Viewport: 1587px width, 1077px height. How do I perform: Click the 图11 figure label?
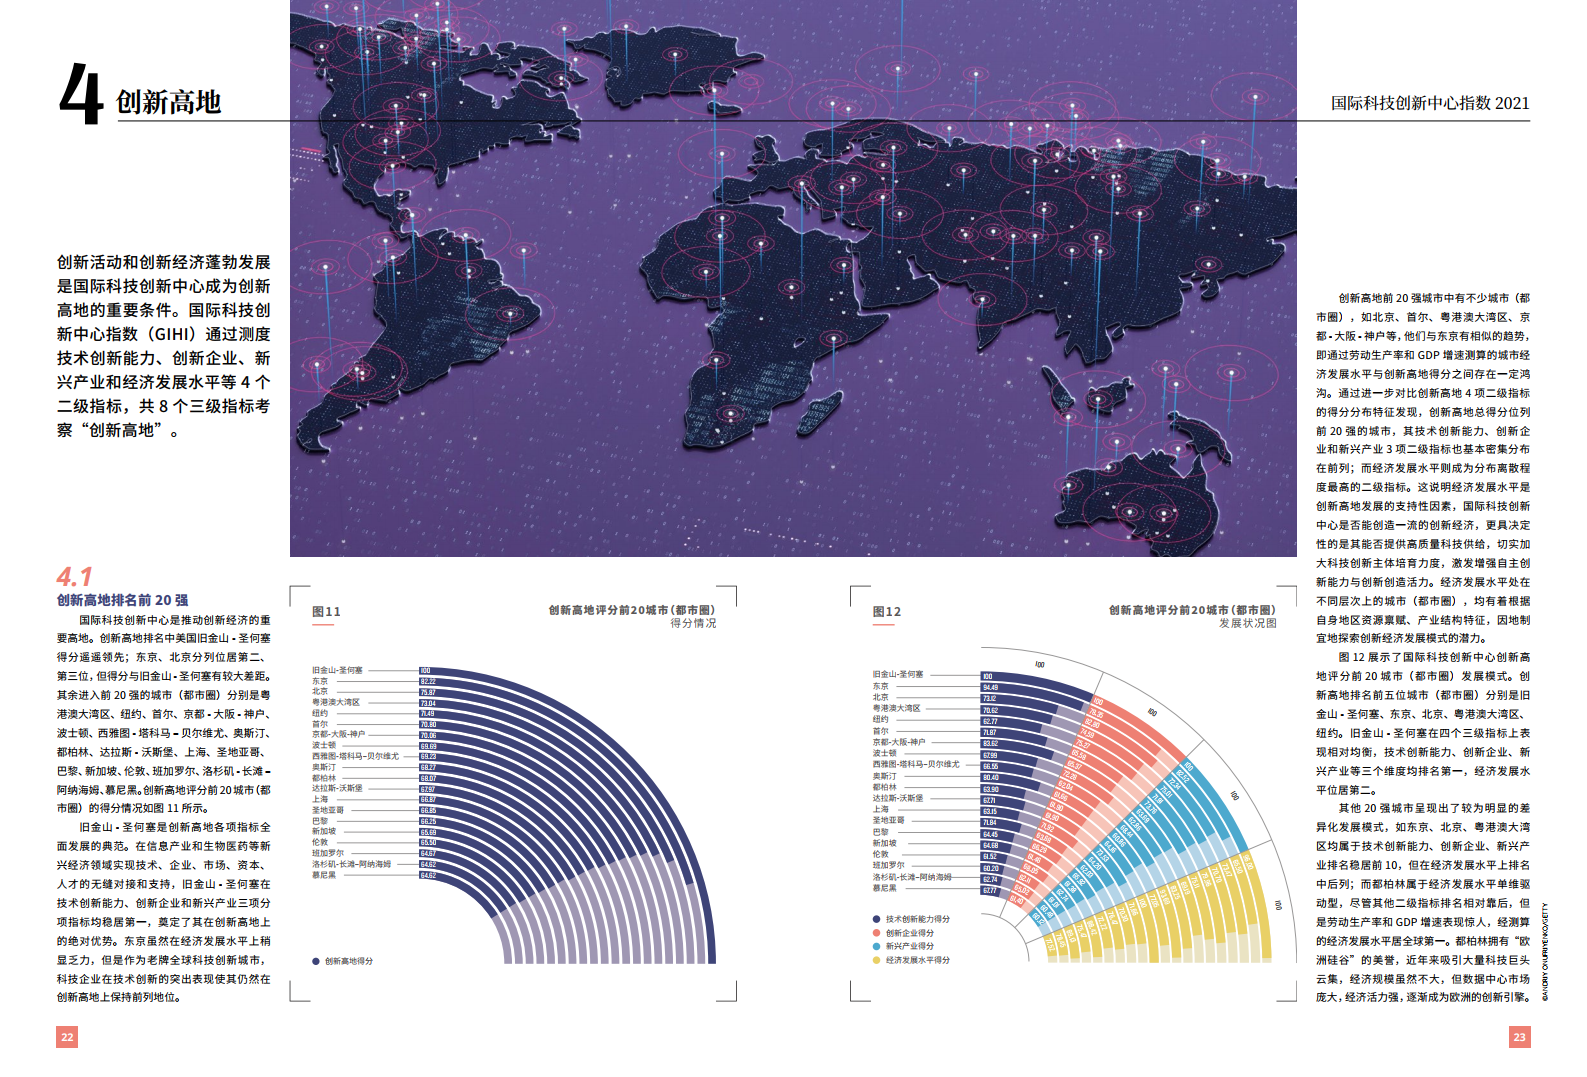click(x=326, y=611)
